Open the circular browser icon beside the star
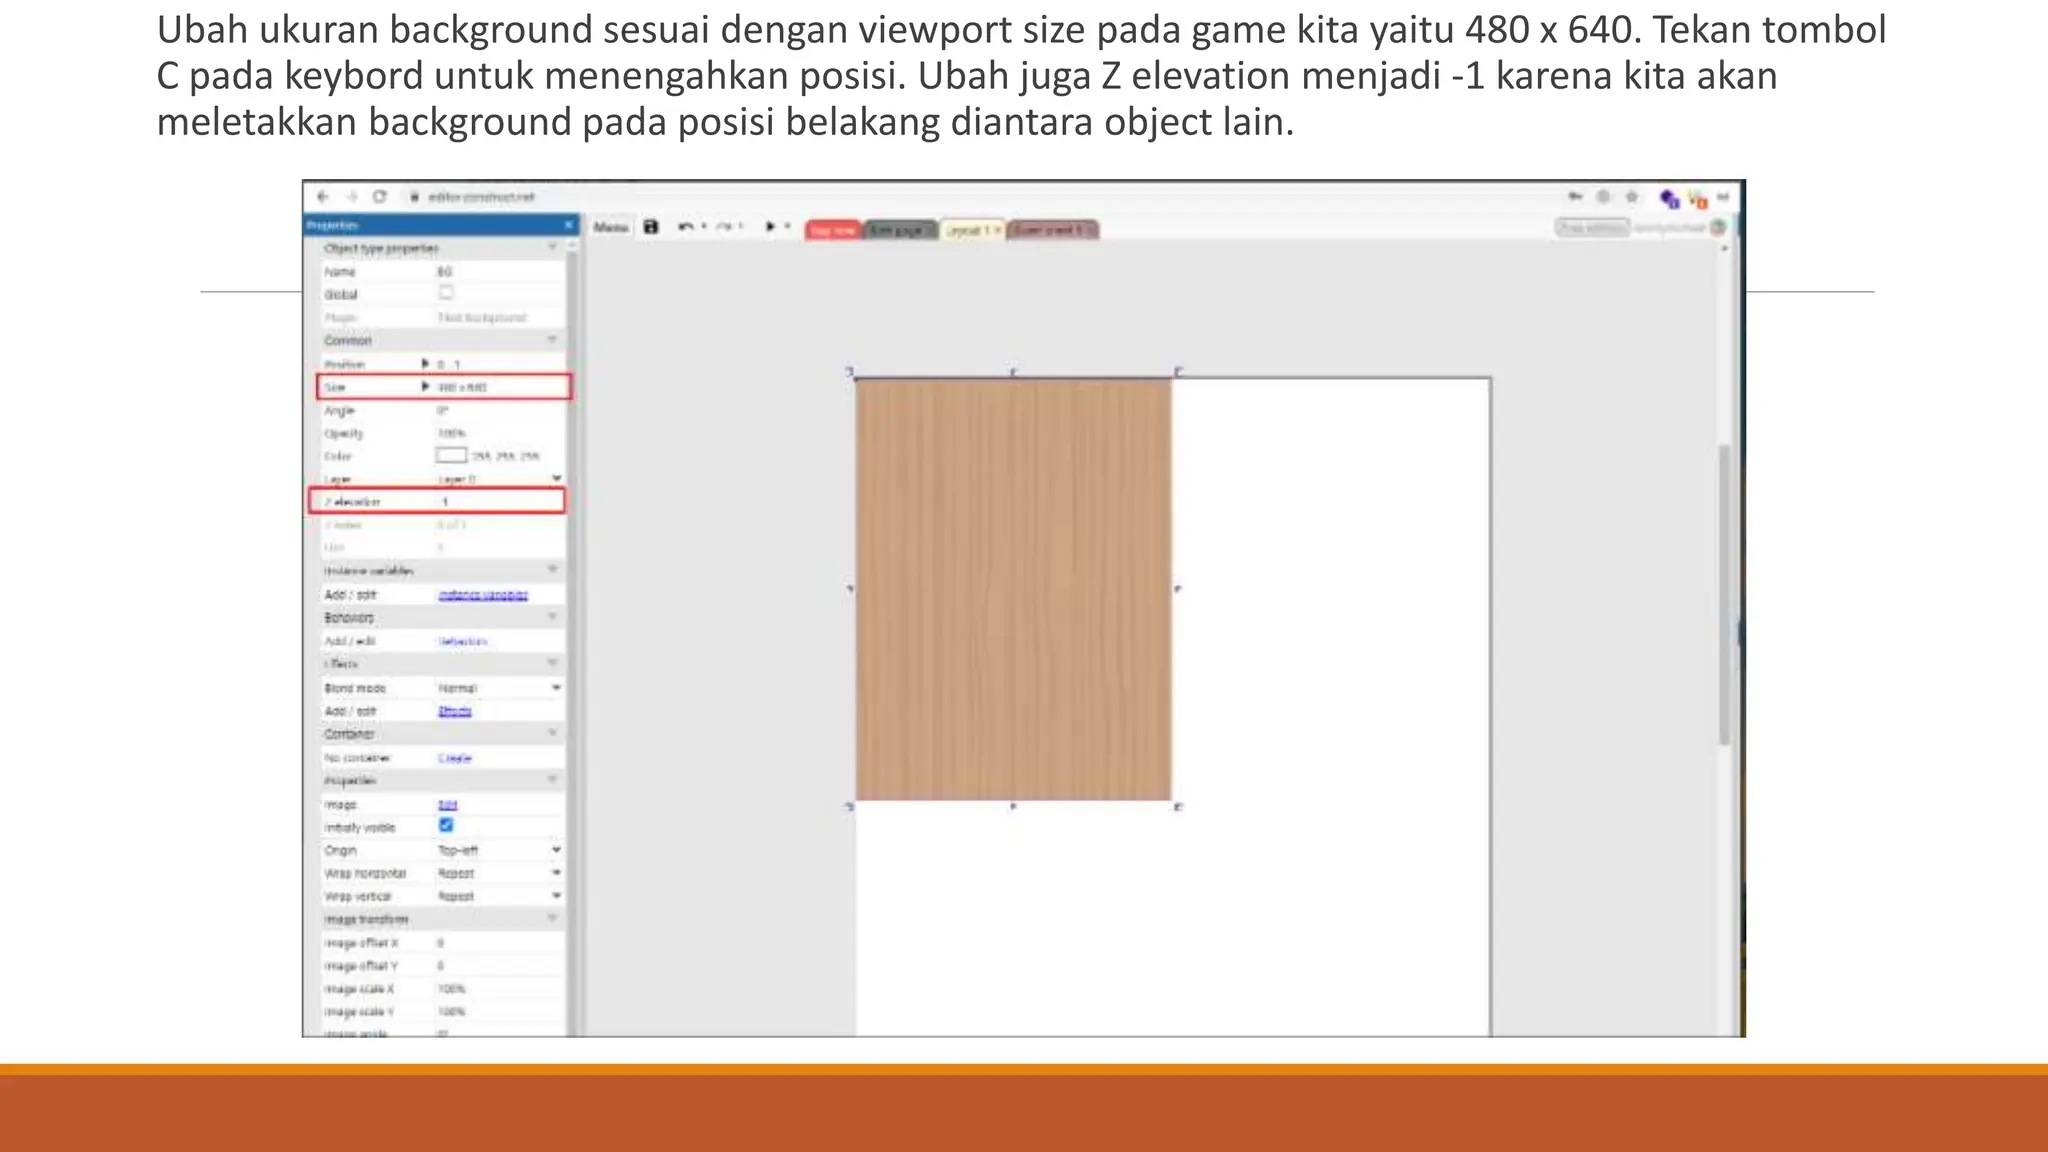Image resolution: width=2048 pixels, height=1152 pixels. [x=1603, y=197]
